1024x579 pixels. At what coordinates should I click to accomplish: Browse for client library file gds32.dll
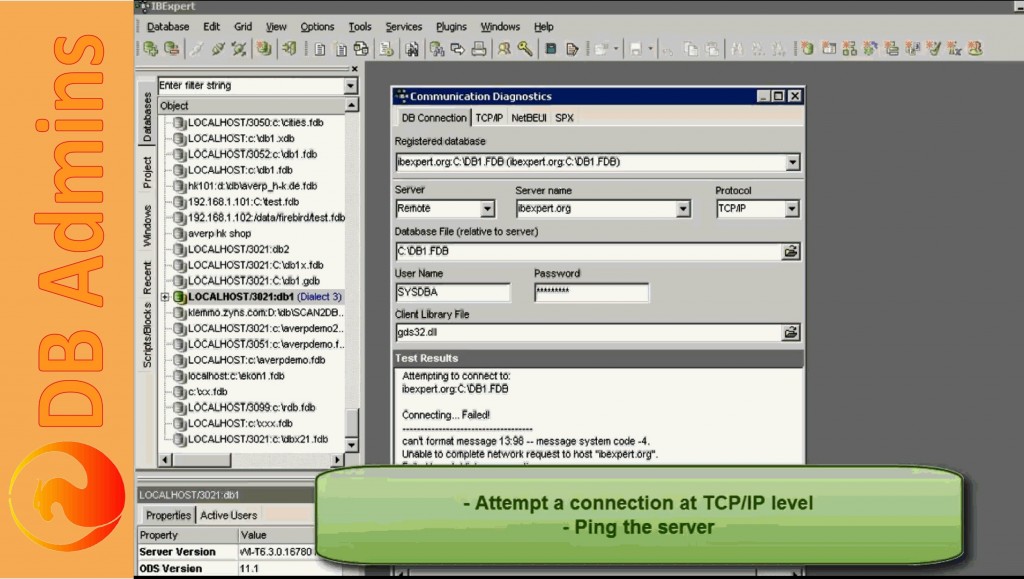(x=791, y=332)
